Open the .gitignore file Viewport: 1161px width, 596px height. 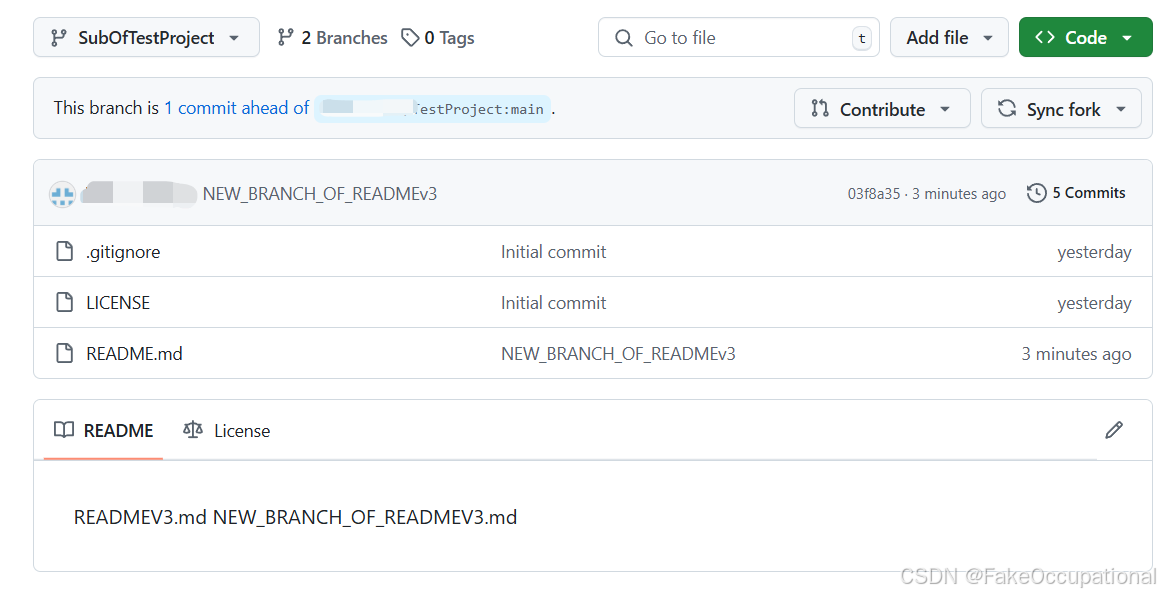click(123, 252)
